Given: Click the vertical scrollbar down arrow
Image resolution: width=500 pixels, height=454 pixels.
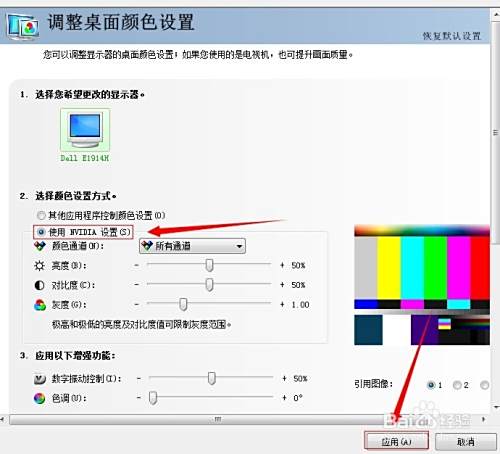Looking at the screenshot, I should click(496, 407).
